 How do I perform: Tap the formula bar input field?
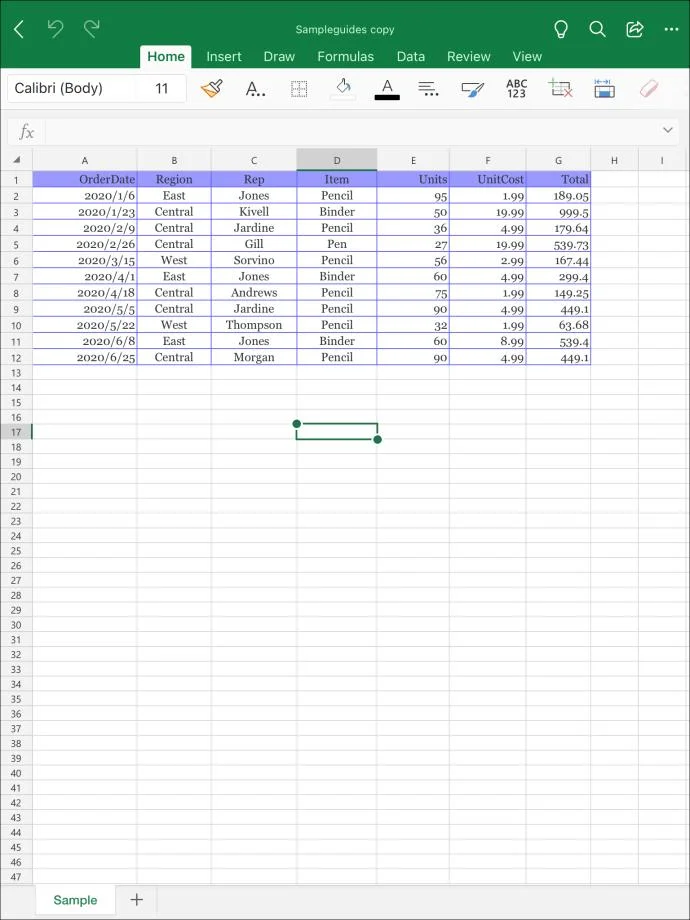(352, 131)
